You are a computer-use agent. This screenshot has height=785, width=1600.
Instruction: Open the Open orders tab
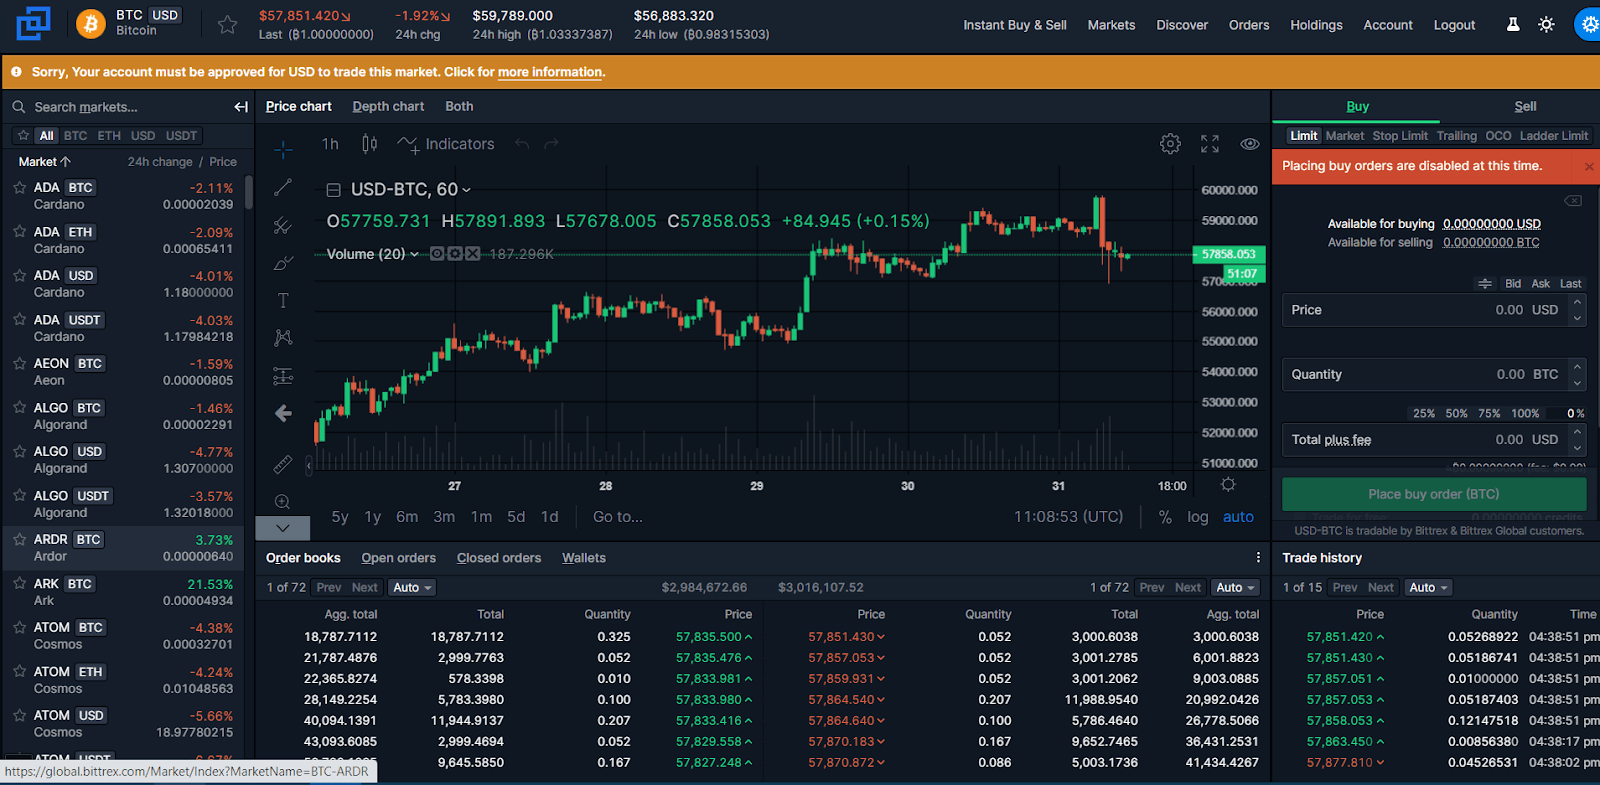(x=398, y=558)
